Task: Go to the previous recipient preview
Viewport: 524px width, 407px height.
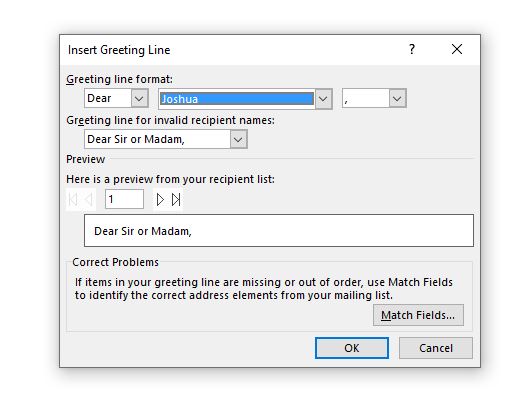Action: 89,199
